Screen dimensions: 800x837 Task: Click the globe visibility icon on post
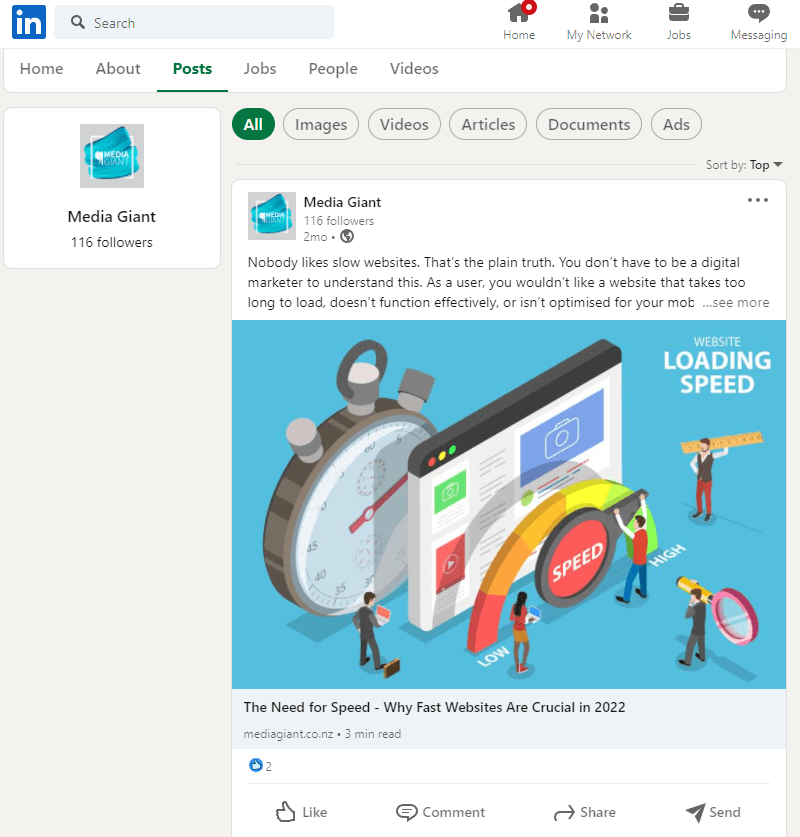347,236
